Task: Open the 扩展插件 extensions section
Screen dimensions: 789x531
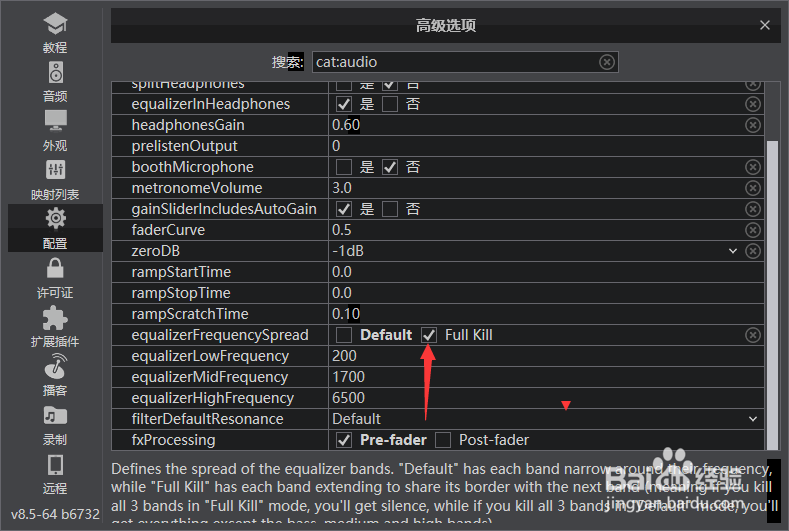Action: pyautogui.click(x=55, y=327)
